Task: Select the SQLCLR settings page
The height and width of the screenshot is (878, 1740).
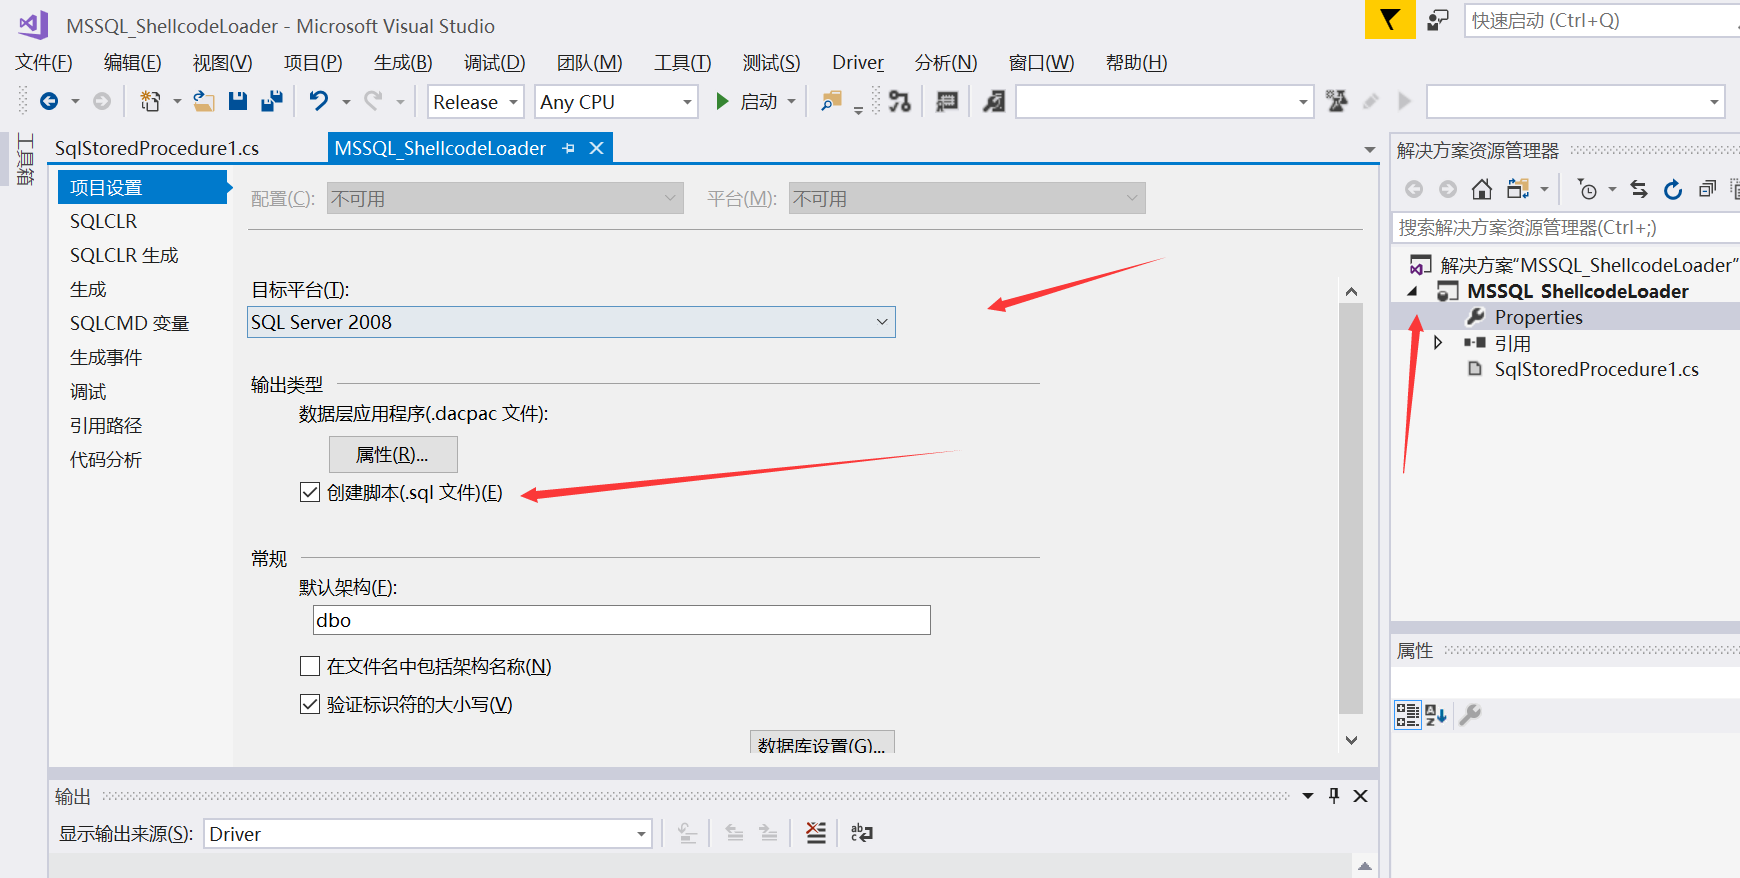Action: [104, 221]
